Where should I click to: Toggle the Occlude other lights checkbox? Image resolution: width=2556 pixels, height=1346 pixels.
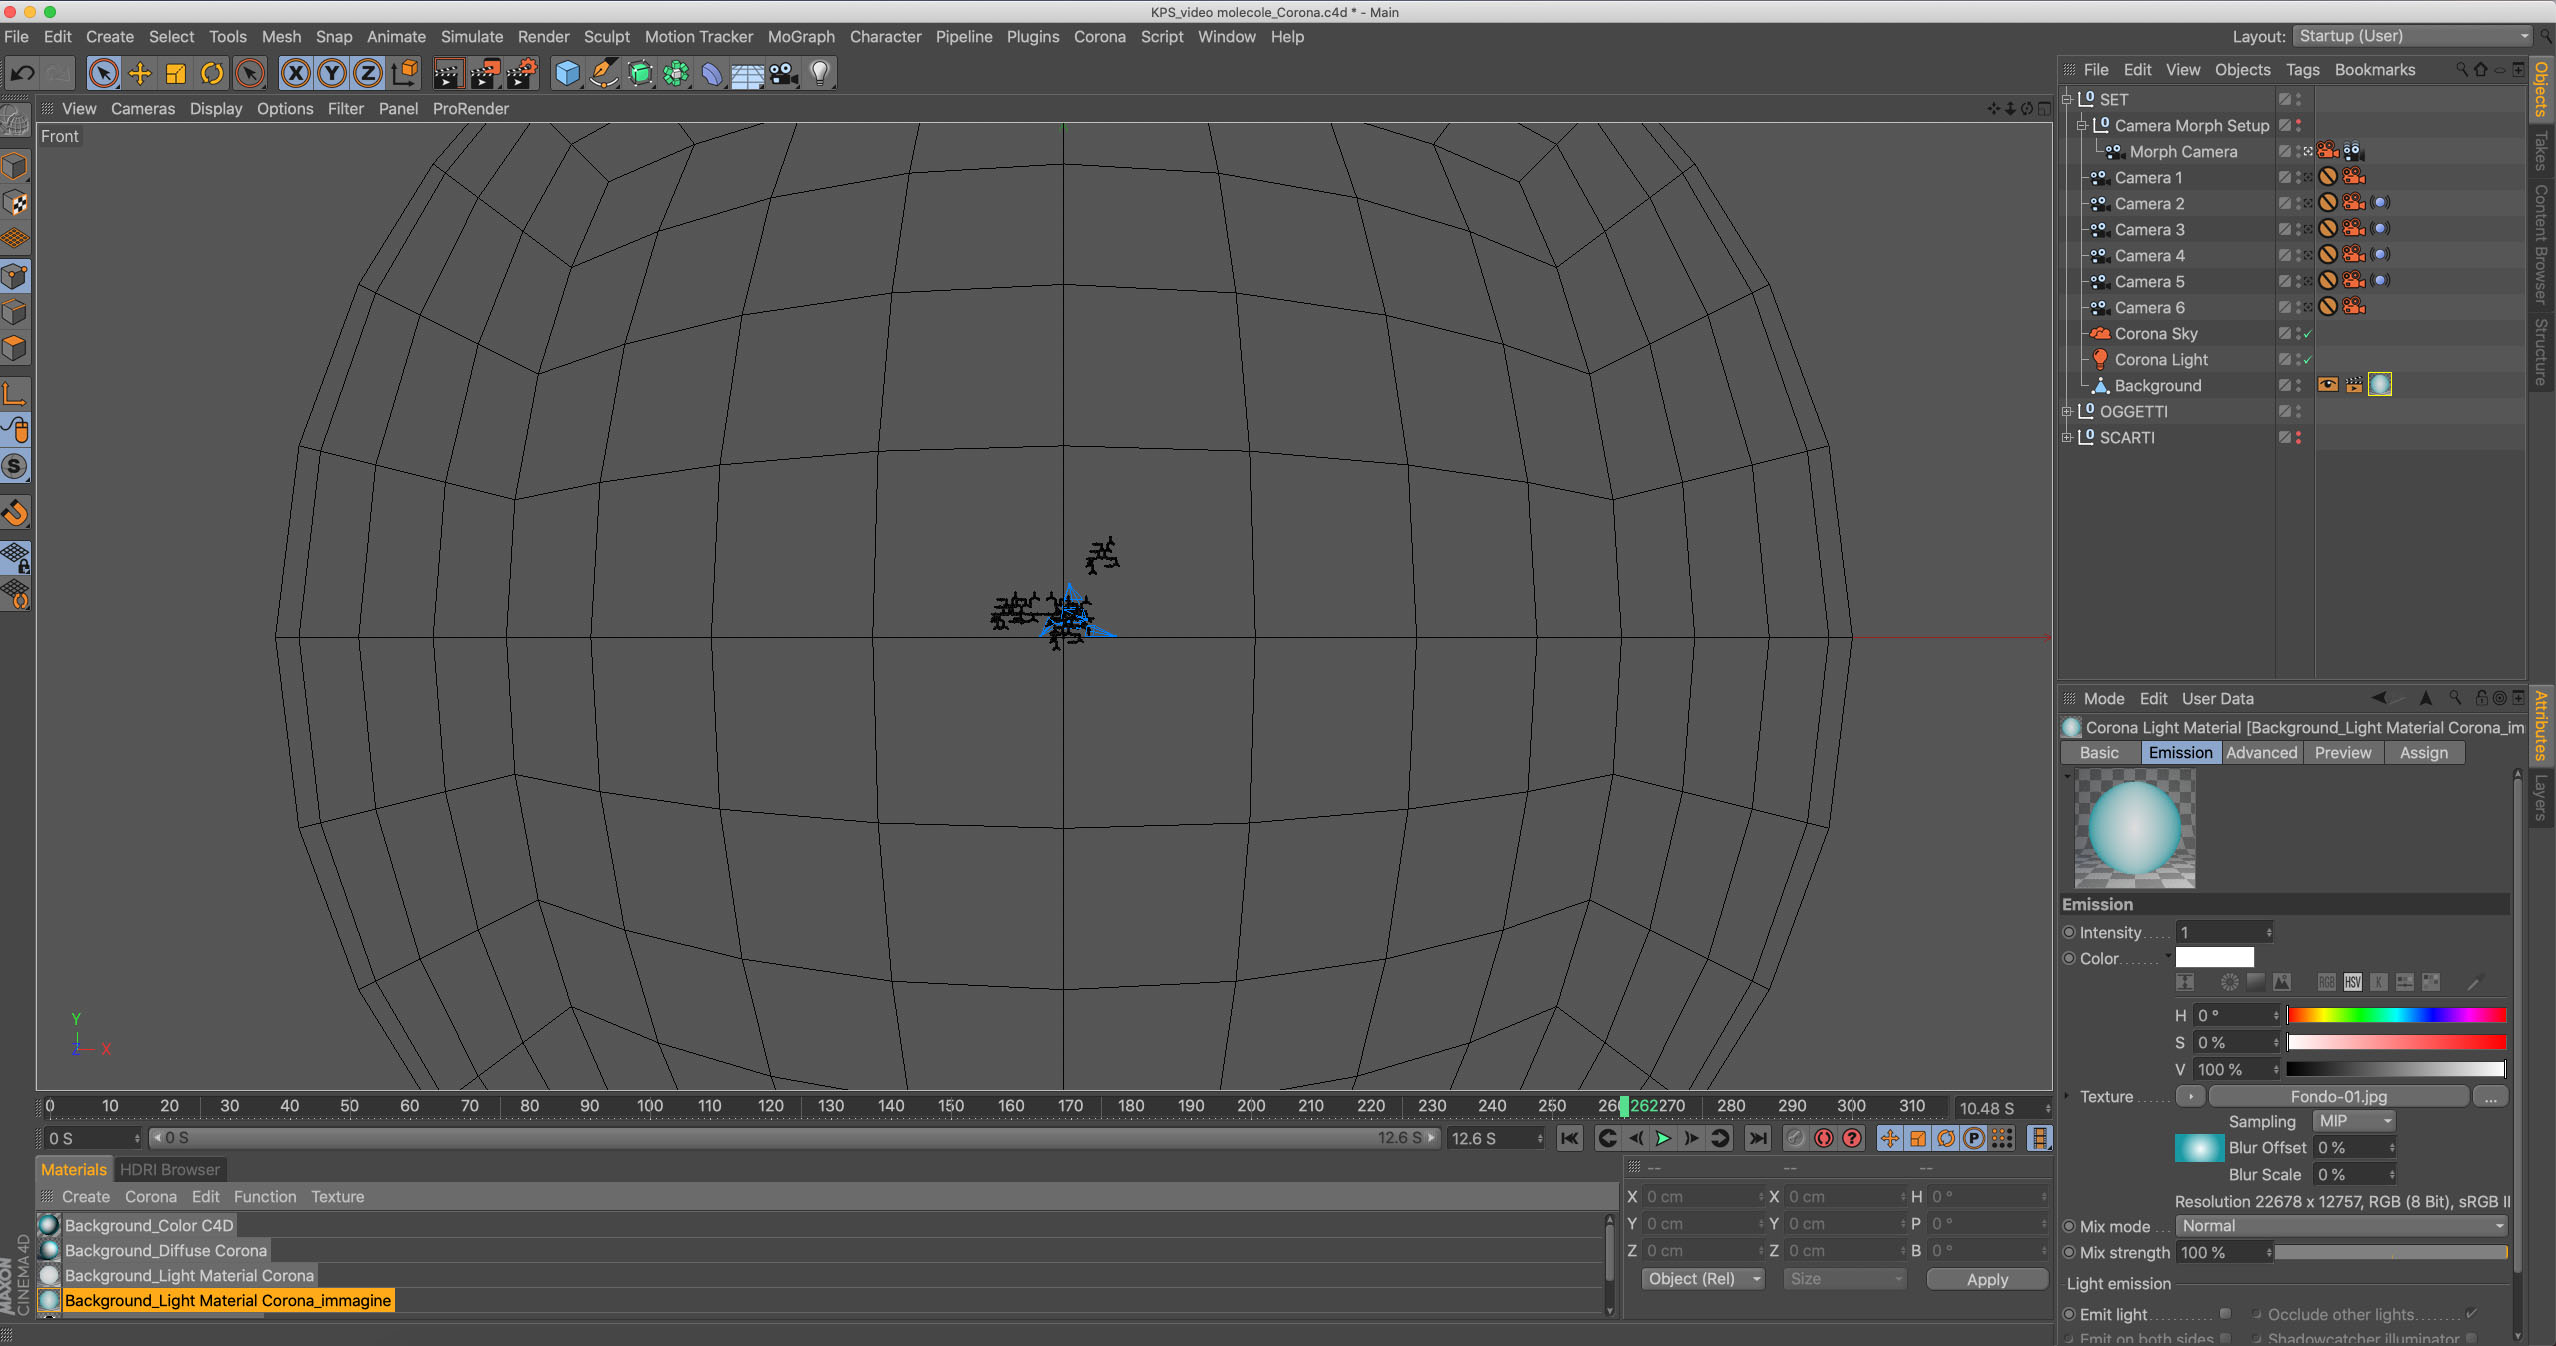point(2472,1314)
